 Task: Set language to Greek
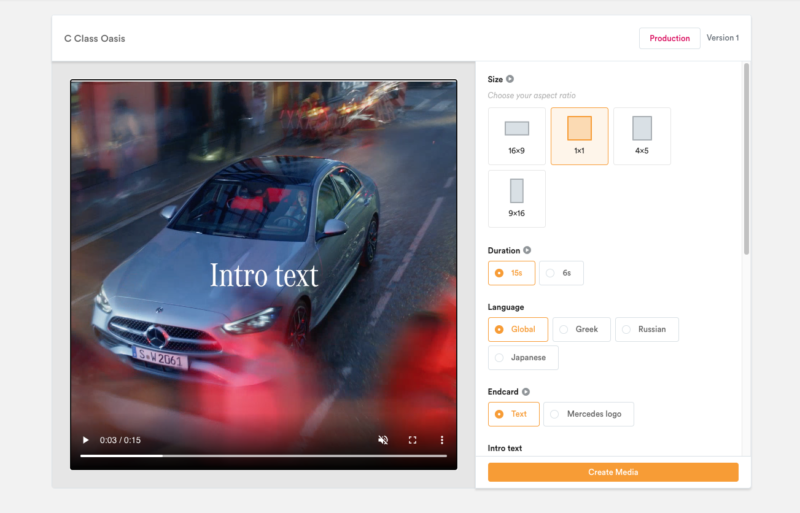(578, 329)
